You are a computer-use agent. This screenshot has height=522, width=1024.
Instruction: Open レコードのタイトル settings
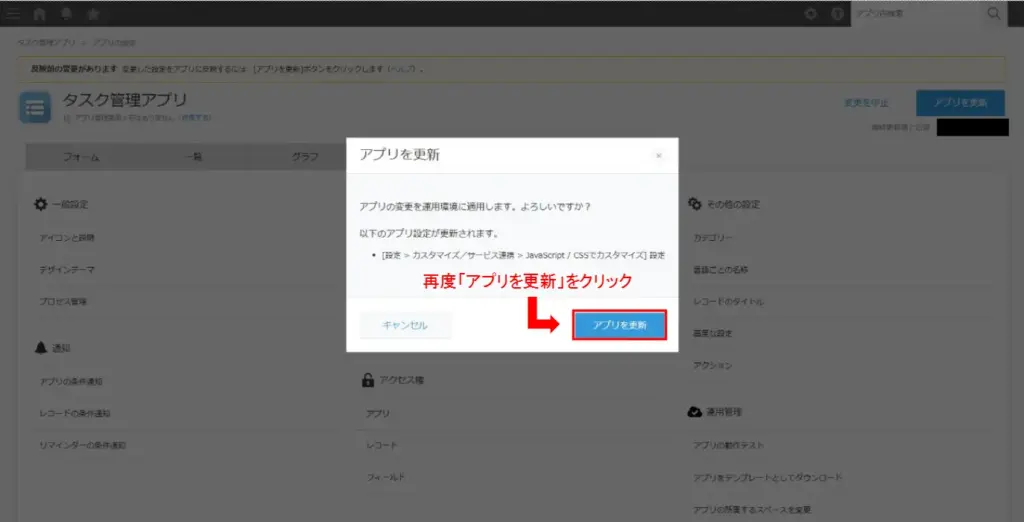tap(729, 302)
